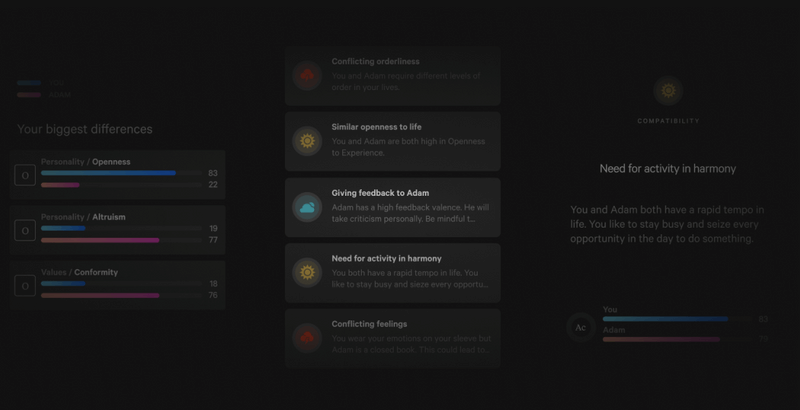Click the Values / Conformity difference row
Viewport: 800px width, 410px height.
coord(117,285)
